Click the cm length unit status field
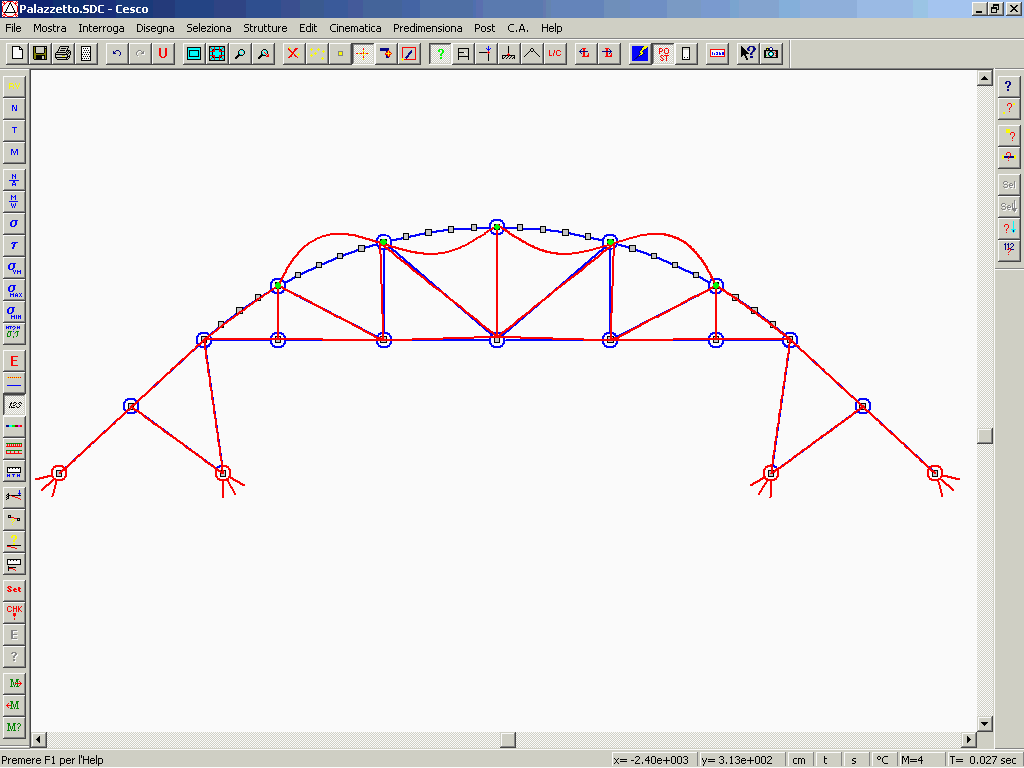 [799, 760]
